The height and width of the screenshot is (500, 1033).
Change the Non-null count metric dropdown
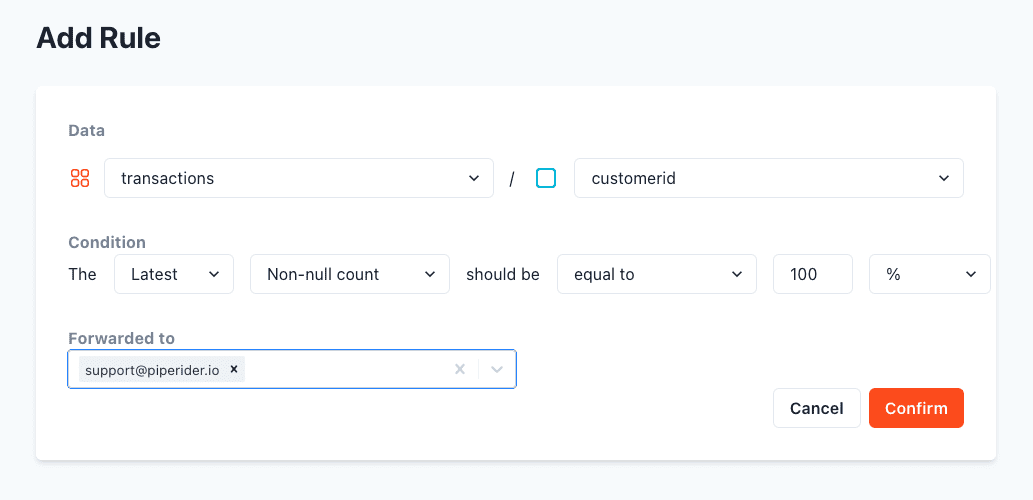coord(350,274)
